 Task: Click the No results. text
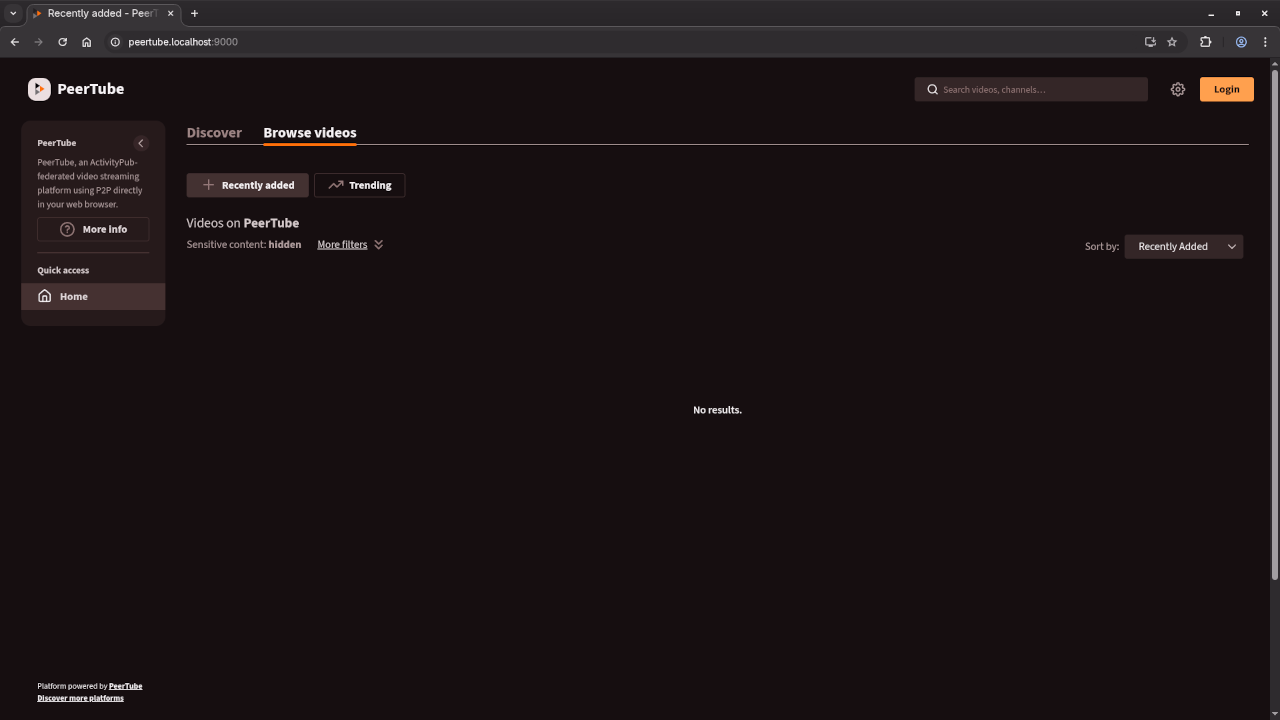(718, 410)
